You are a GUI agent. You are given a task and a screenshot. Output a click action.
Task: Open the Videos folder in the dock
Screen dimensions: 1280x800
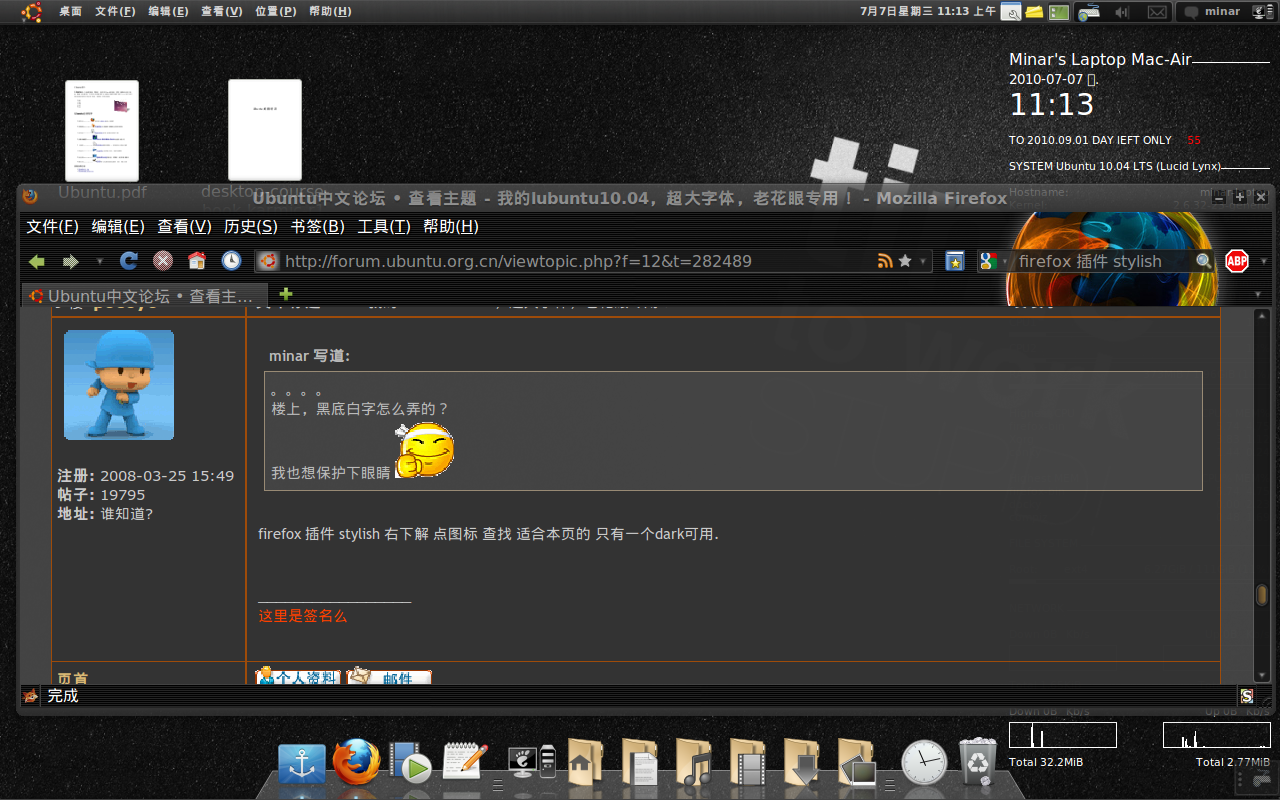(x=747, y=762)
